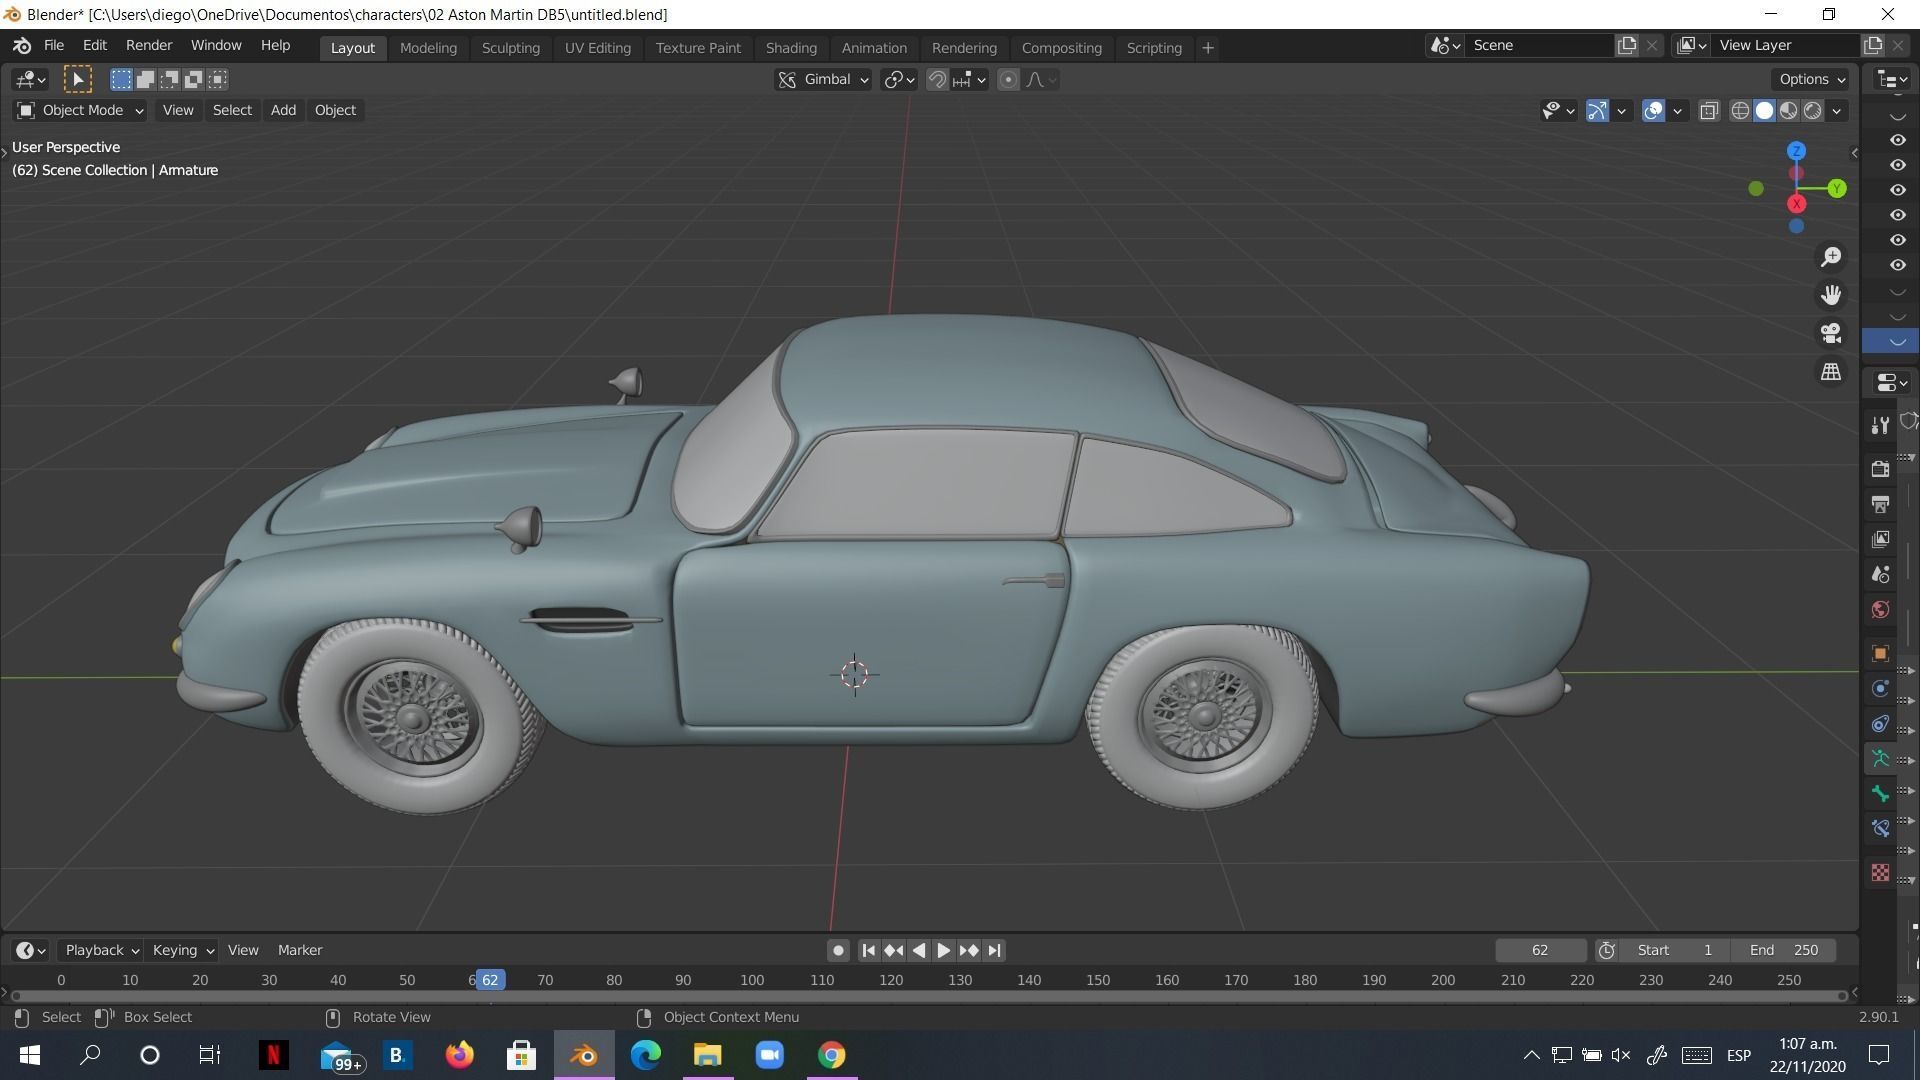The image size is (1920, 1080).
Task: Open the 3D viewport editor type dropdown
Action: pos(30,79)
